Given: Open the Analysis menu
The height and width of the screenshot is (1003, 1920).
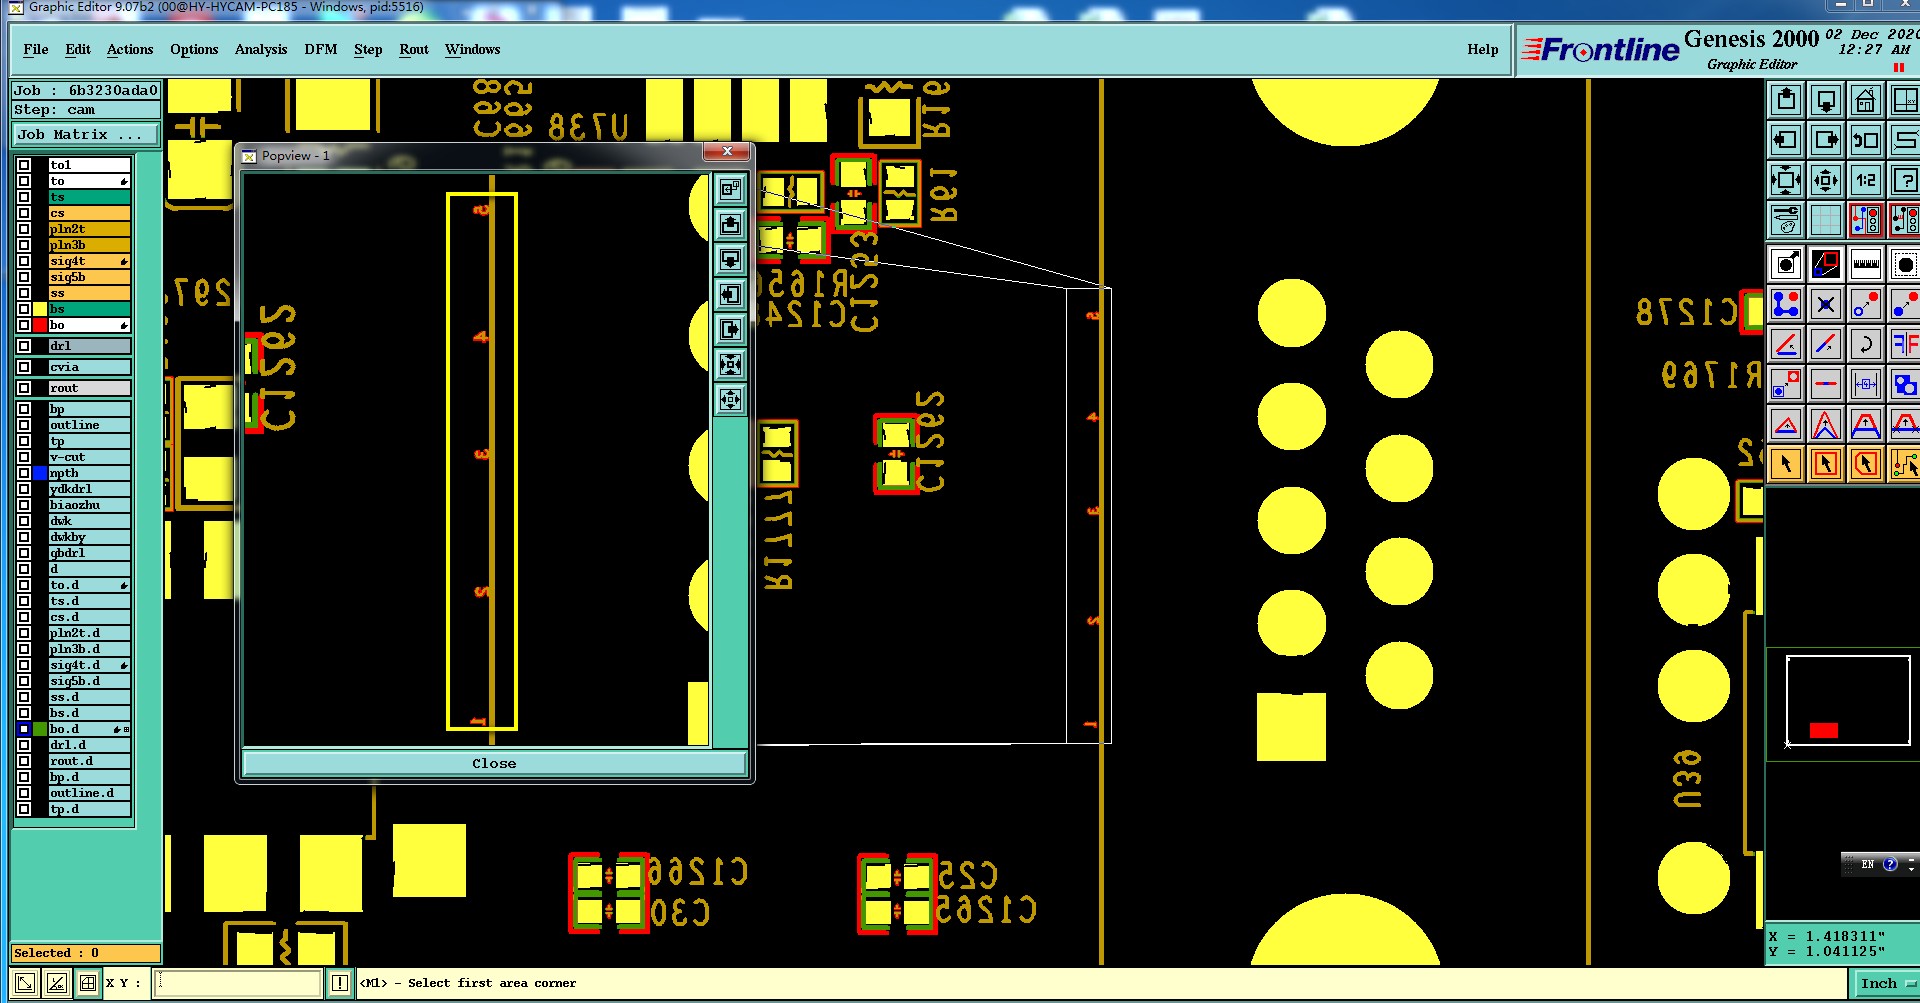Looking at the screenshot, I should (x=261, y=49).
